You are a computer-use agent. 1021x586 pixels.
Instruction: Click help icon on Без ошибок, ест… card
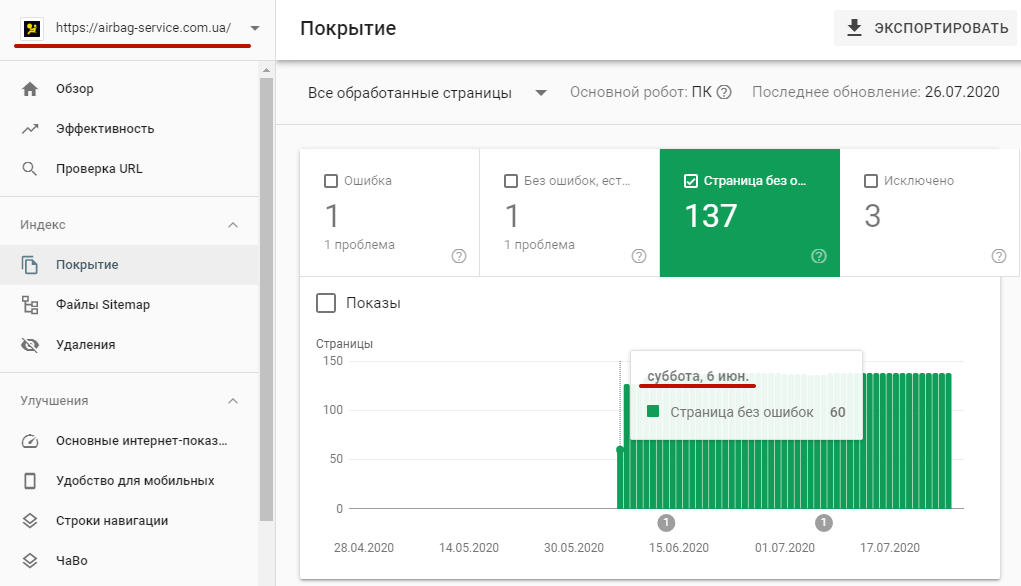coord(639,256)
